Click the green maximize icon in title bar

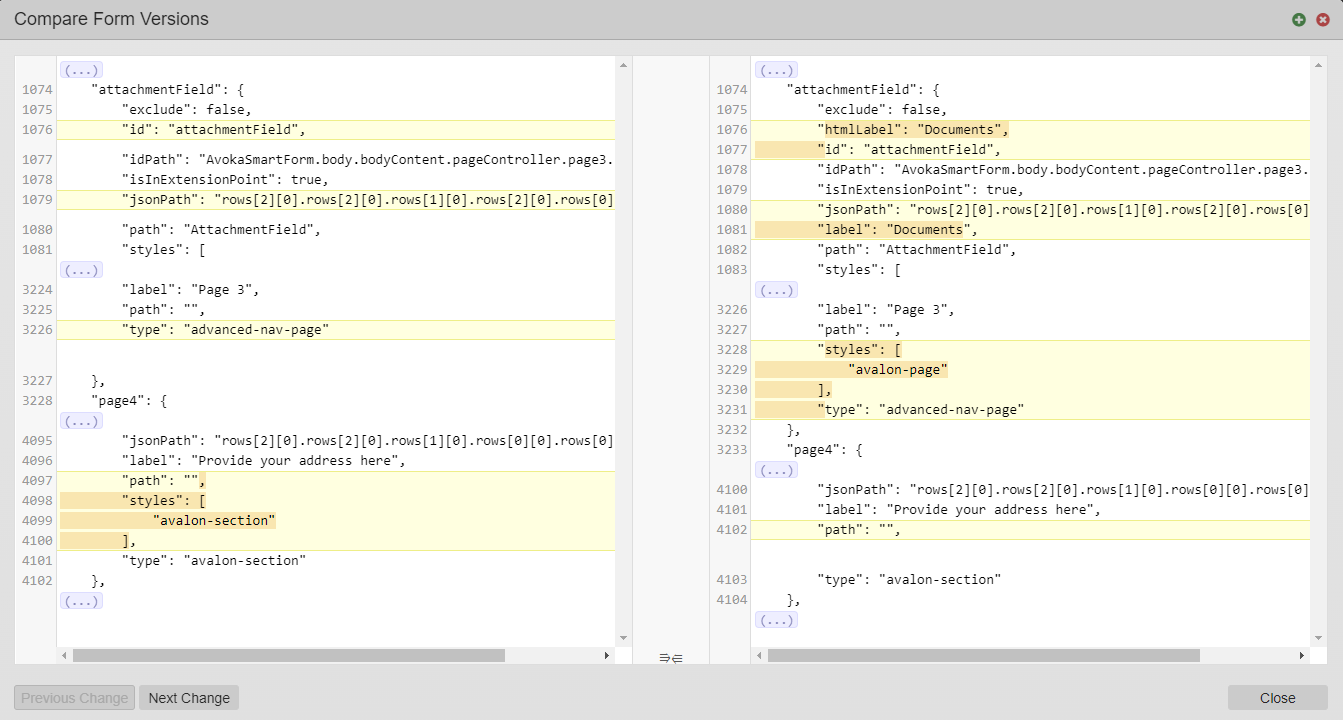[x=1298, y=20]
